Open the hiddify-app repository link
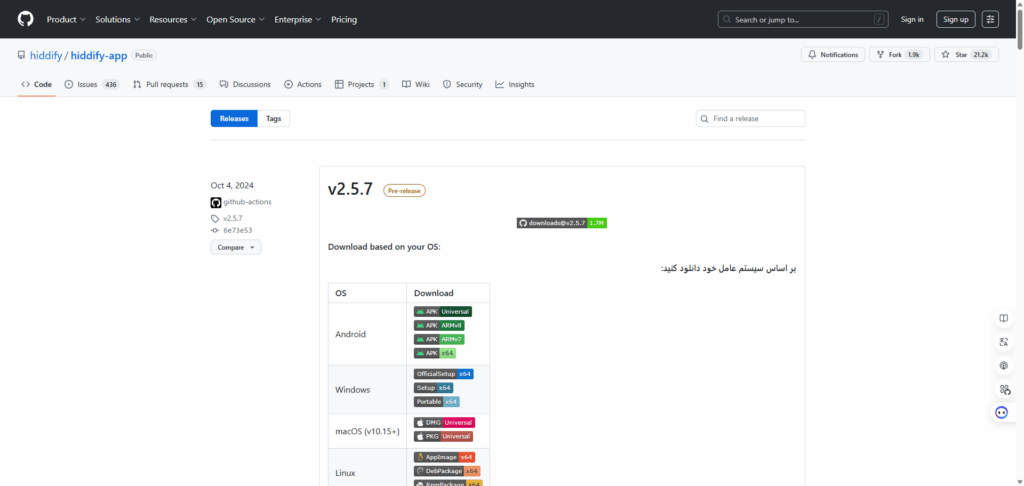 point(99,56)
